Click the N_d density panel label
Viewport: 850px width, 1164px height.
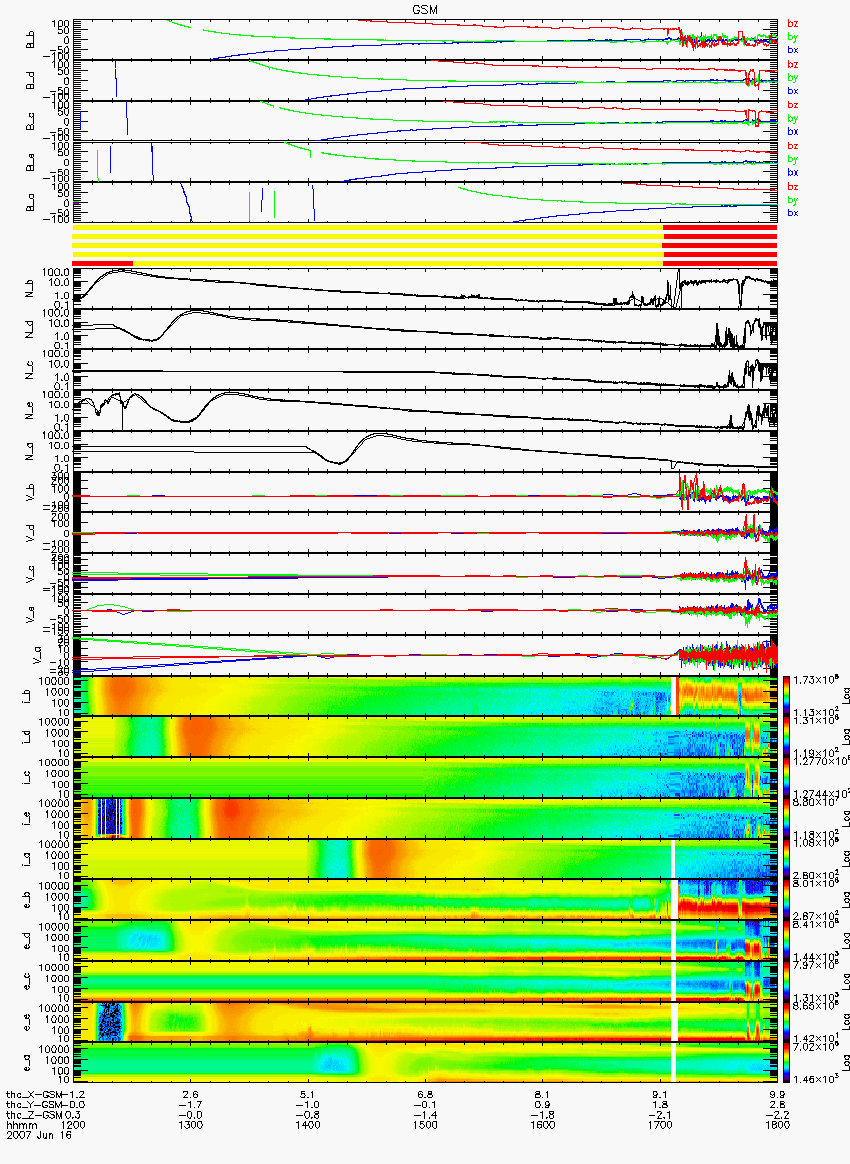pos(31,330)
